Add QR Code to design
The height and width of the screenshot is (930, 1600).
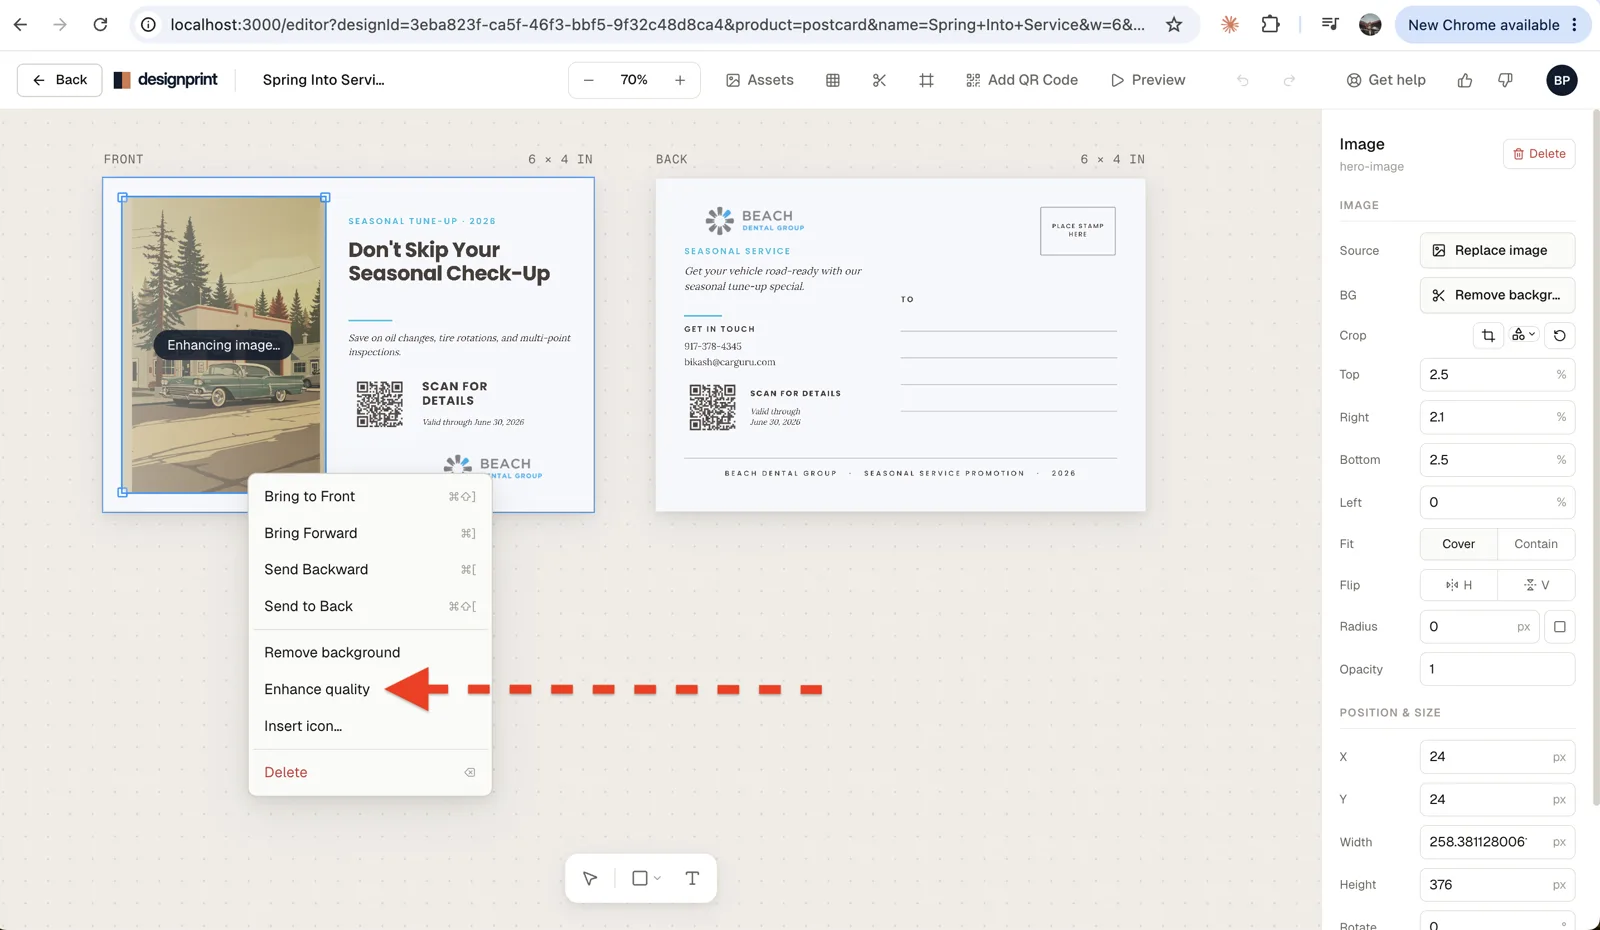point(1022,80)
